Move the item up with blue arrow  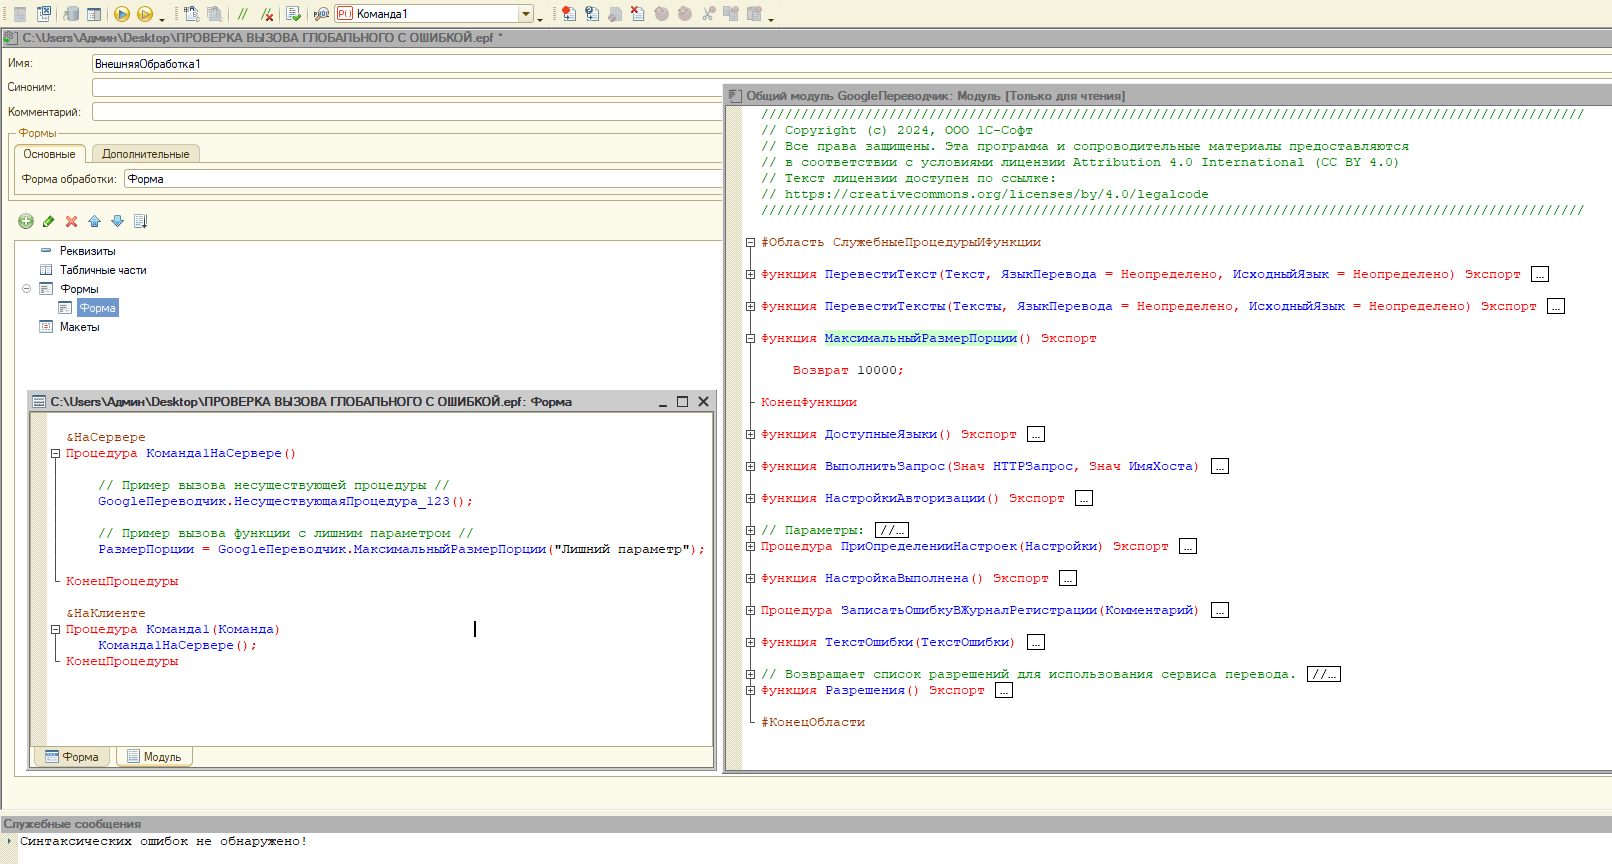click(x=94, y=221)
